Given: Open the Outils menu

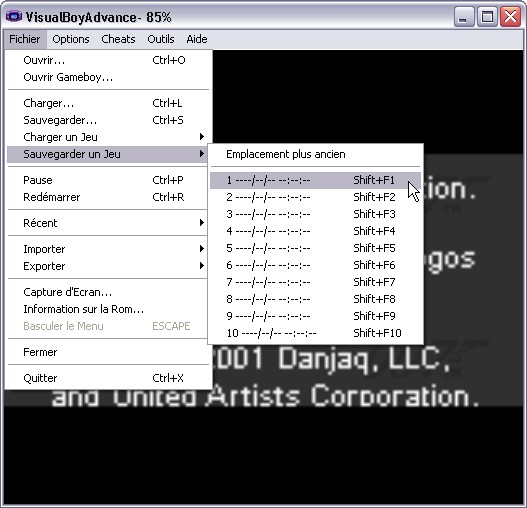Looking at the screenshot, I should pos(161,39).
